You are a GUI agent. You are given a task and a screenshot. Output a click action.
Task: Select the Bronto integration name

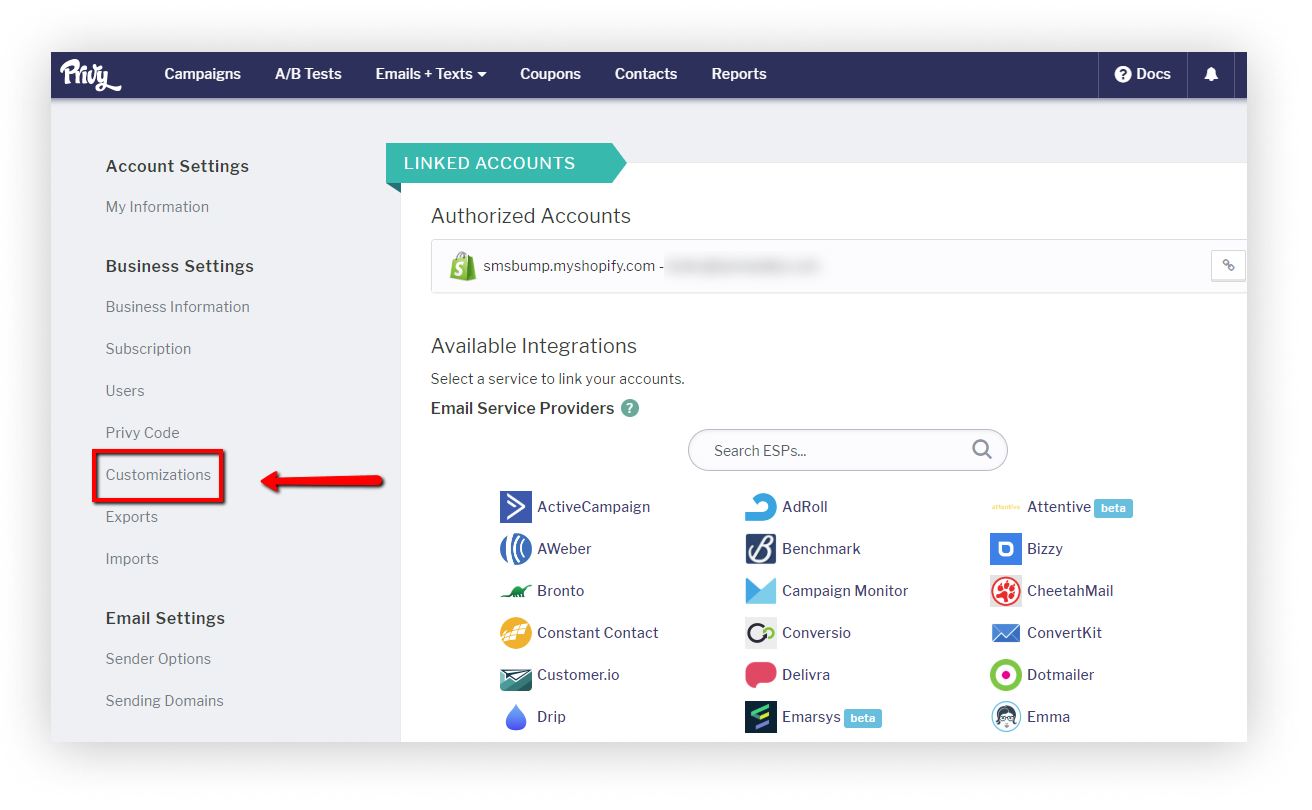[560, 591]
